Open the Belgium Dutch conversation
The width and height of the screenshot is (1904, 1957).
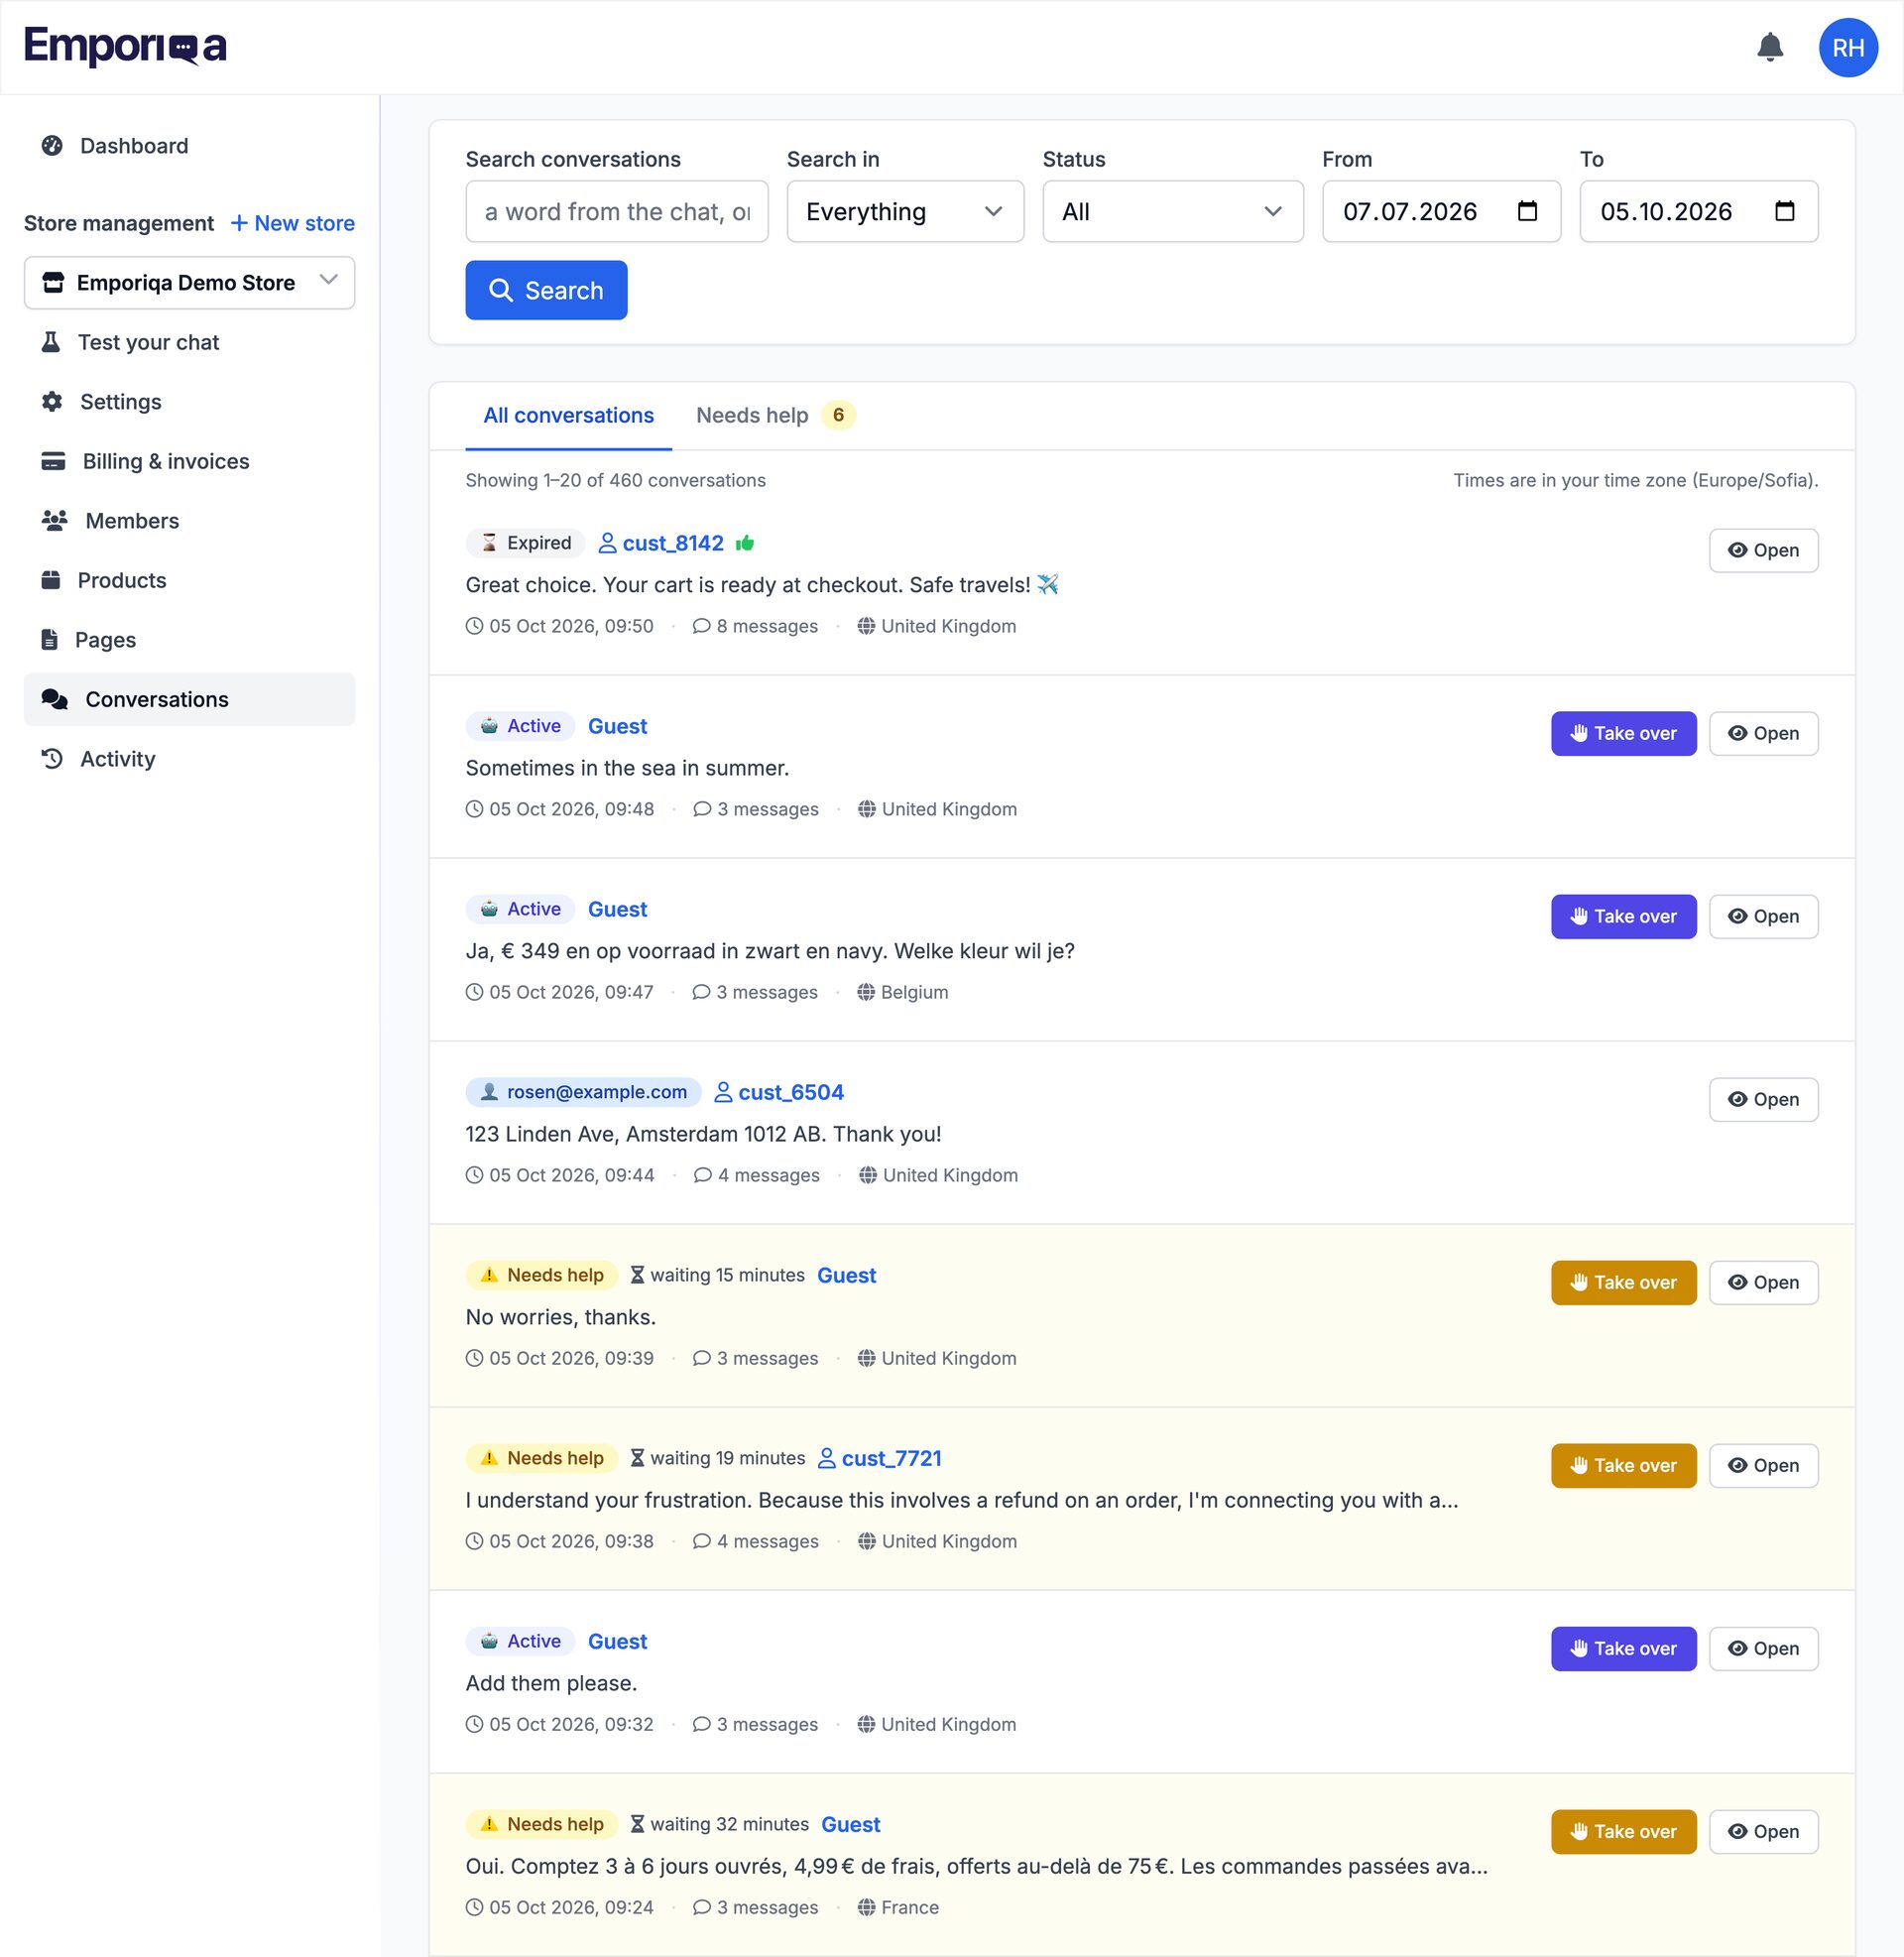coord(1763,916)
